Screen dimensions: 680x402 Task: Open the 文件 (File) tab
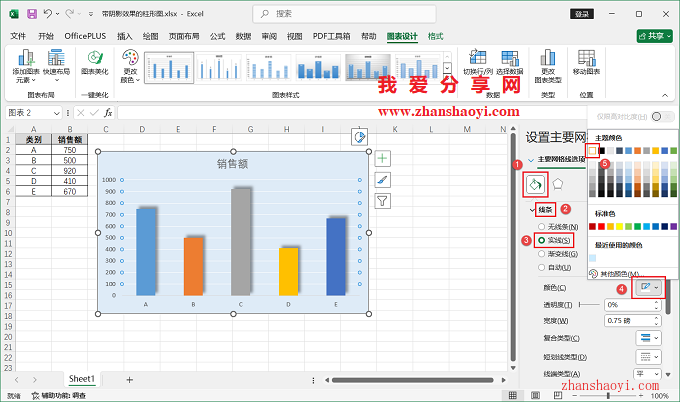[x=18, y=36]
